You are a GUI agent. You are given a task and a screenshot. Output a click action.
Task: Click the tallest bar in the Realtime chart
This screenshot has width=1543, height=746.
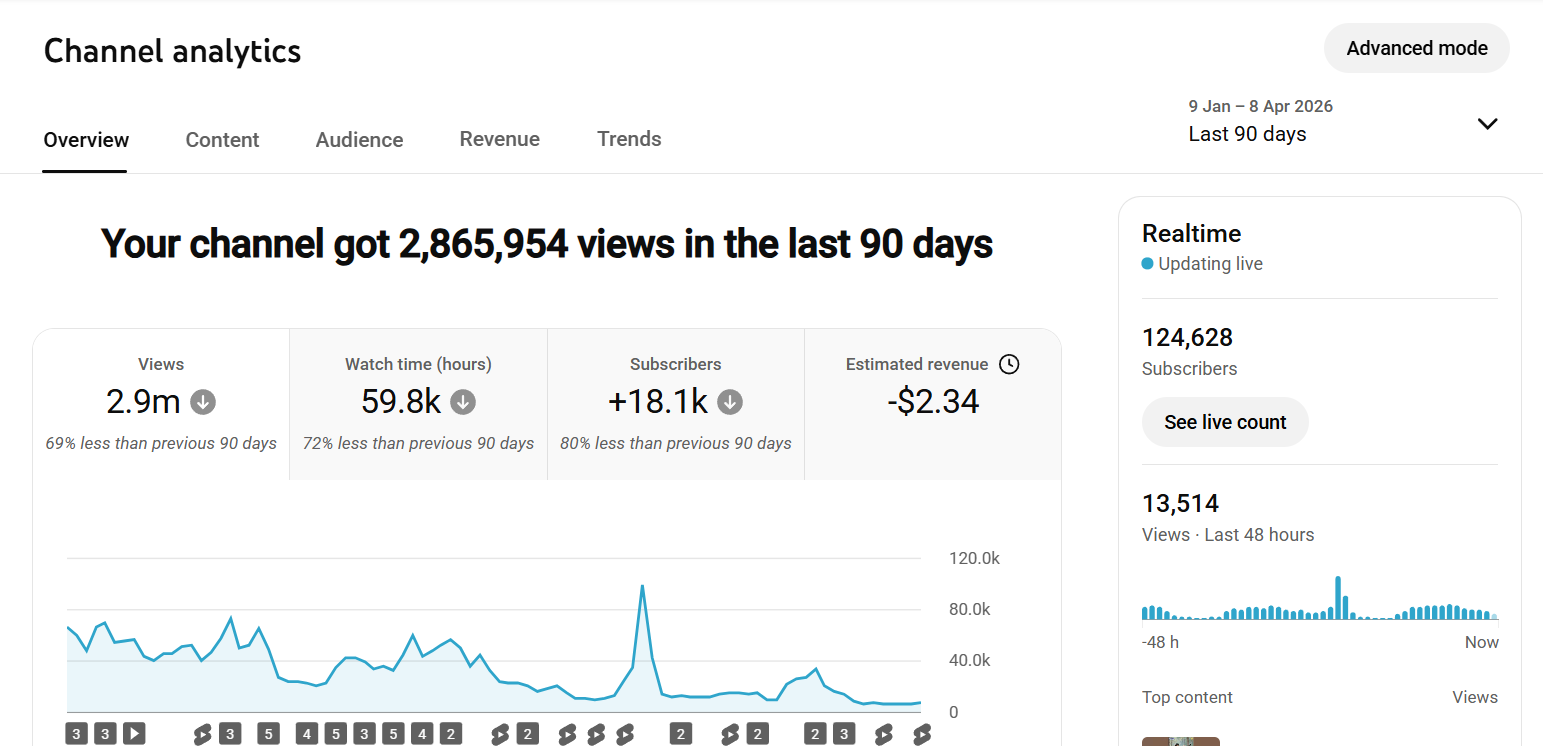pos(1338,598)
